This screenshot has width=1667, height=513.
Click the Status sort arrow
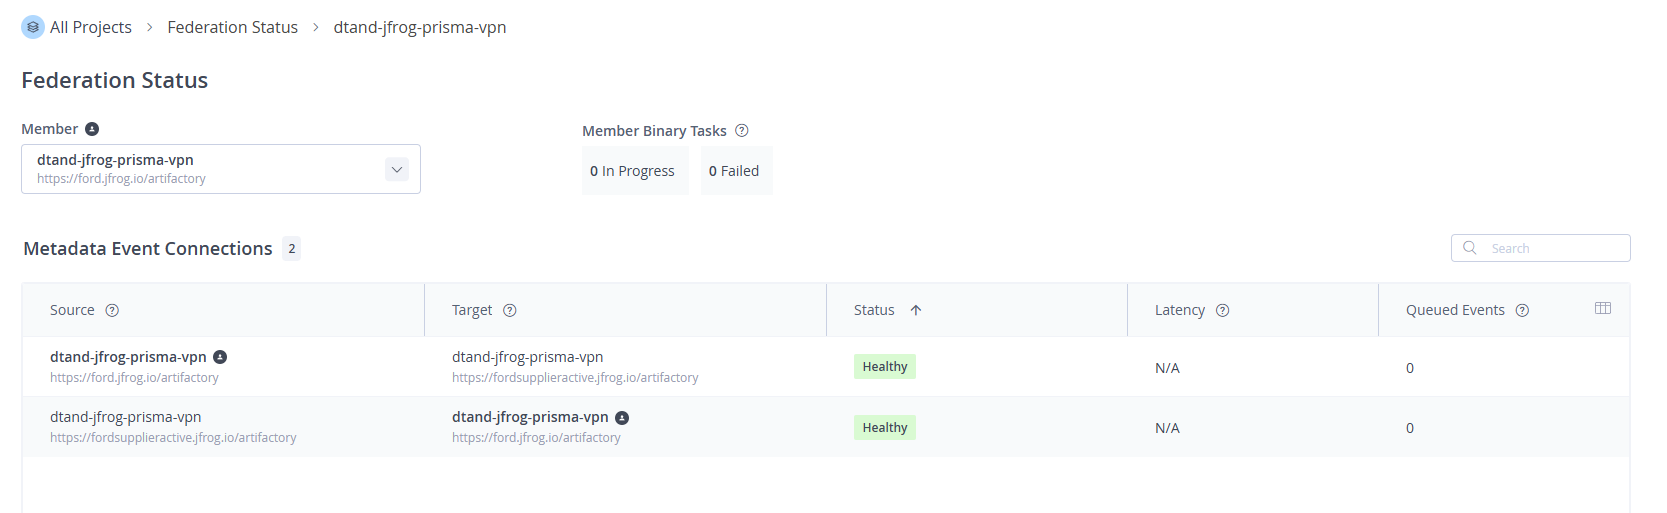click(x=916, y=310)
